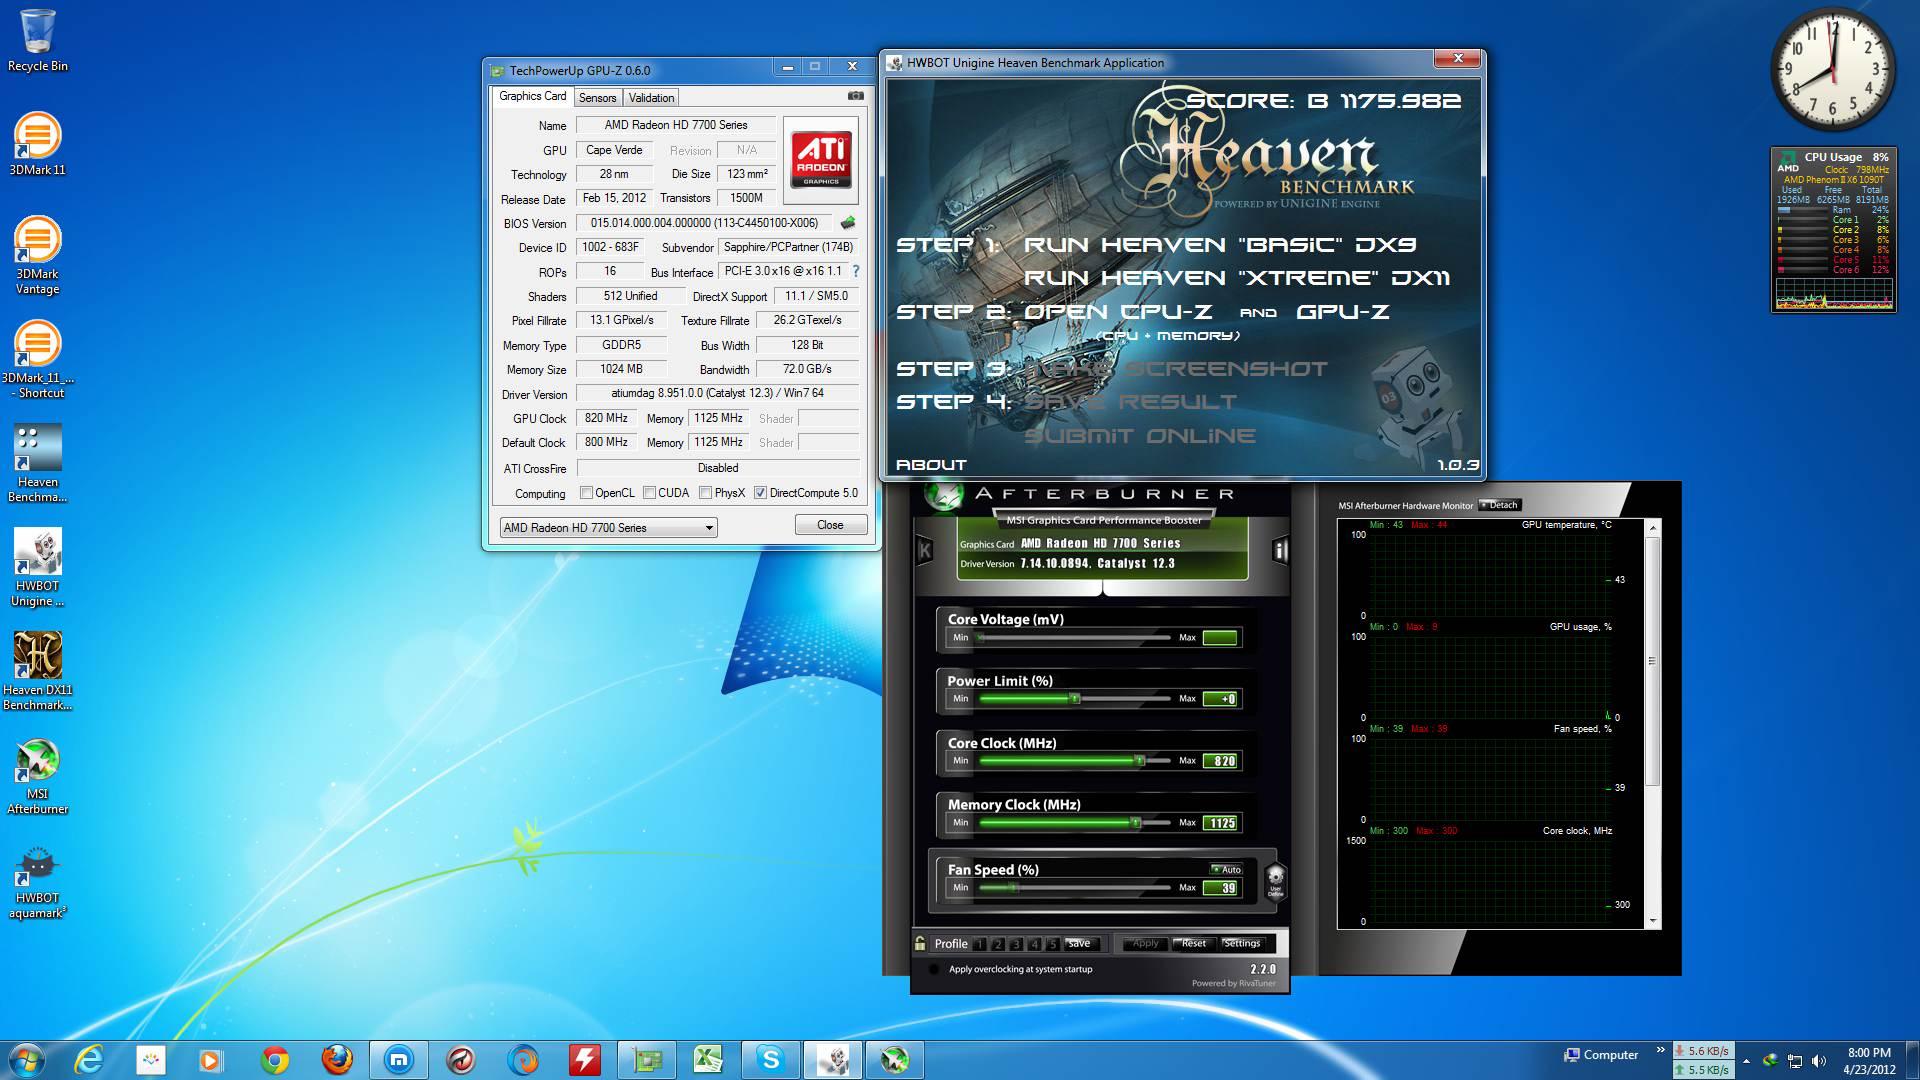Select the Heaven Benchmark desktop icon
Screen dimensions: 1920x1080
click(37, 463)
